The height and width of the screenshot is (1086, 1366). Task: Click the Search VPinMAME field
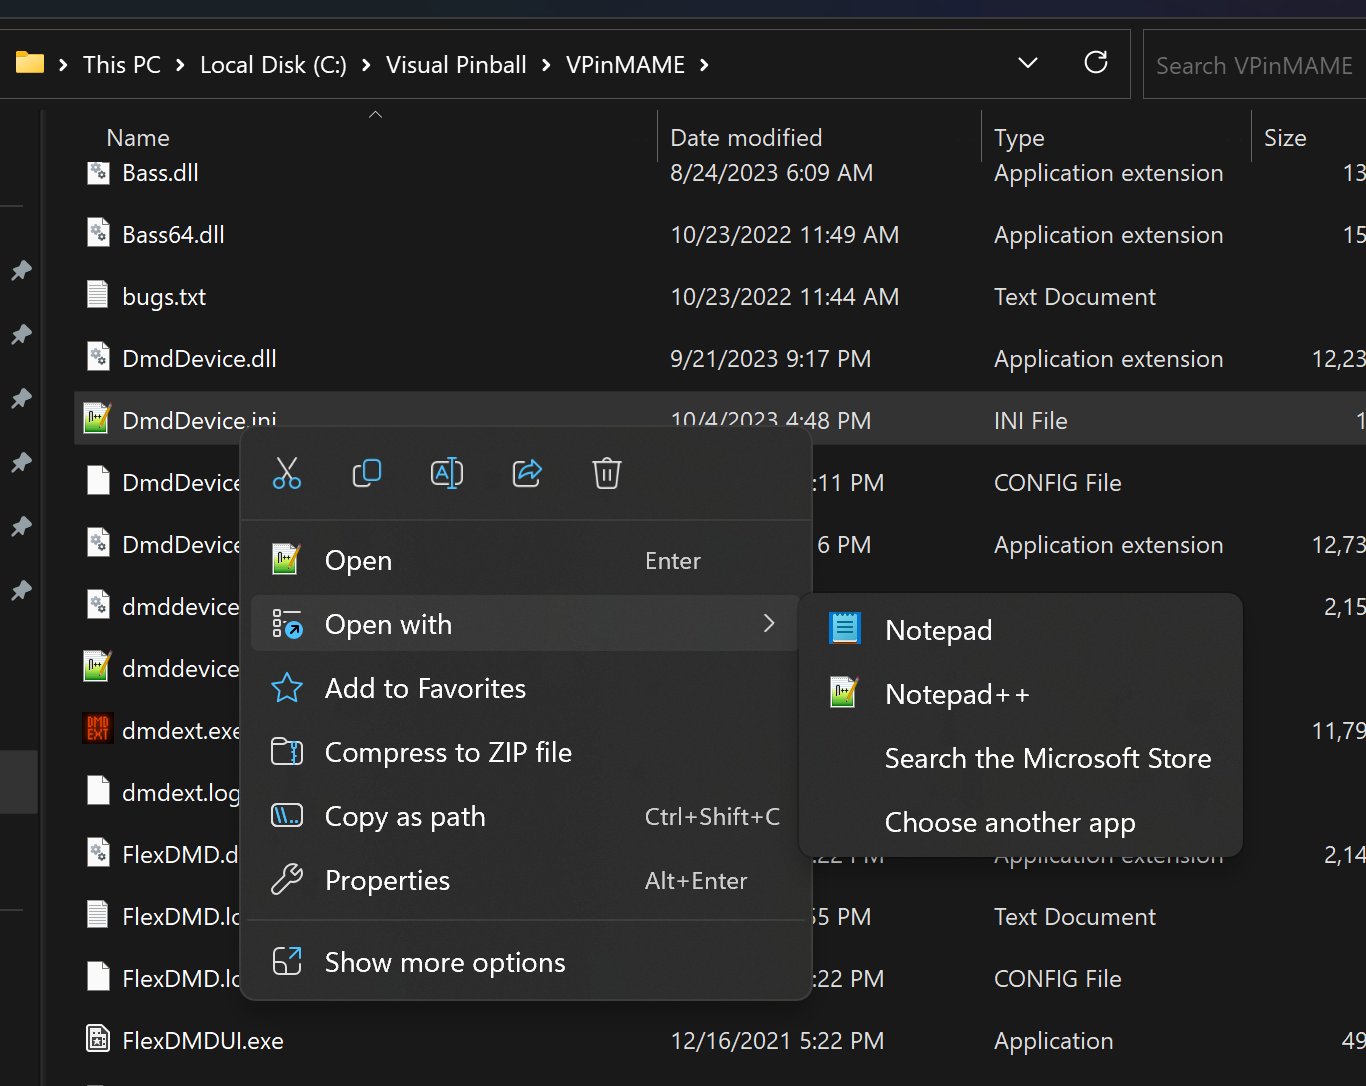[1254, 66]
